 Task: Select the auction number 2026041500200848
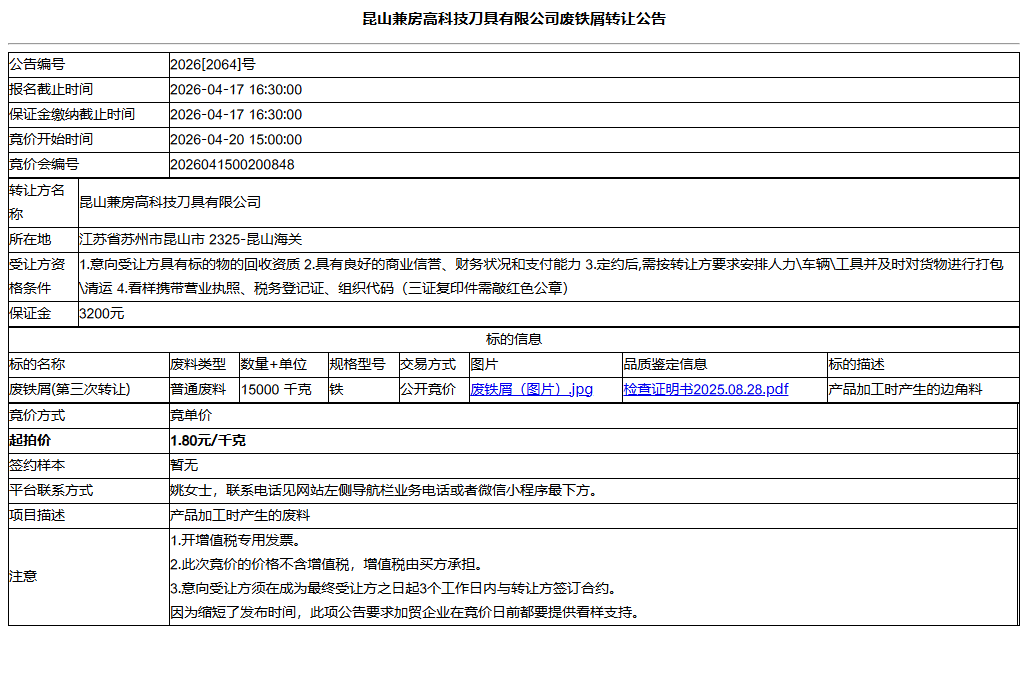[232, 165]
